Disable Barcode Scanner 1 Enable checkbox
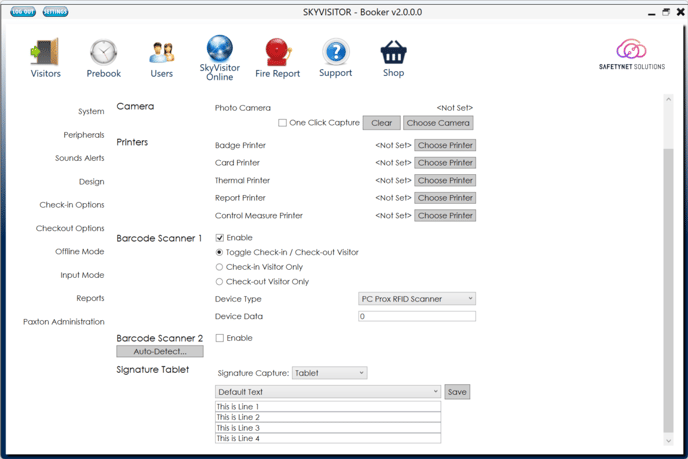The width and height of the screenshot is (688, 459). tap(220, 238)
